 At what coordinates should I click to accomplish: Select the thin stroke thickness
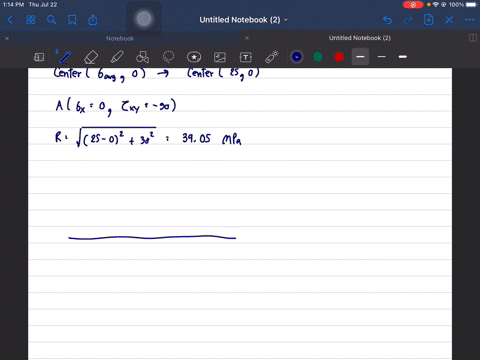[x=382, y=57]
